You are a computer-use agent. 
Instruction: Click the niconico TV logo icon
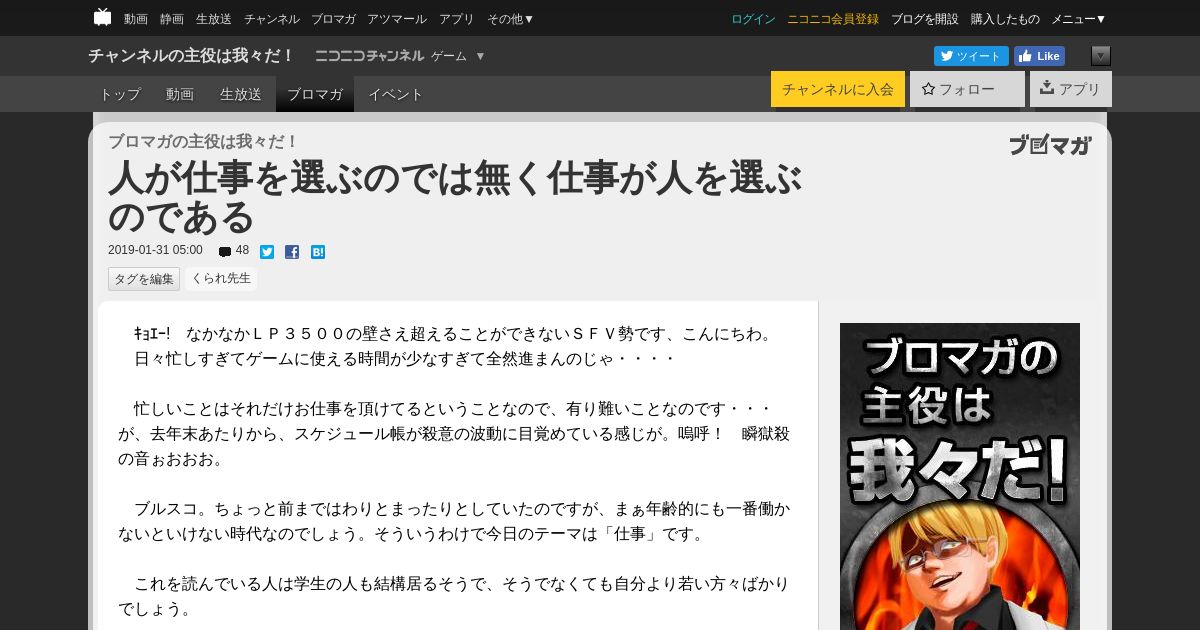102,17
